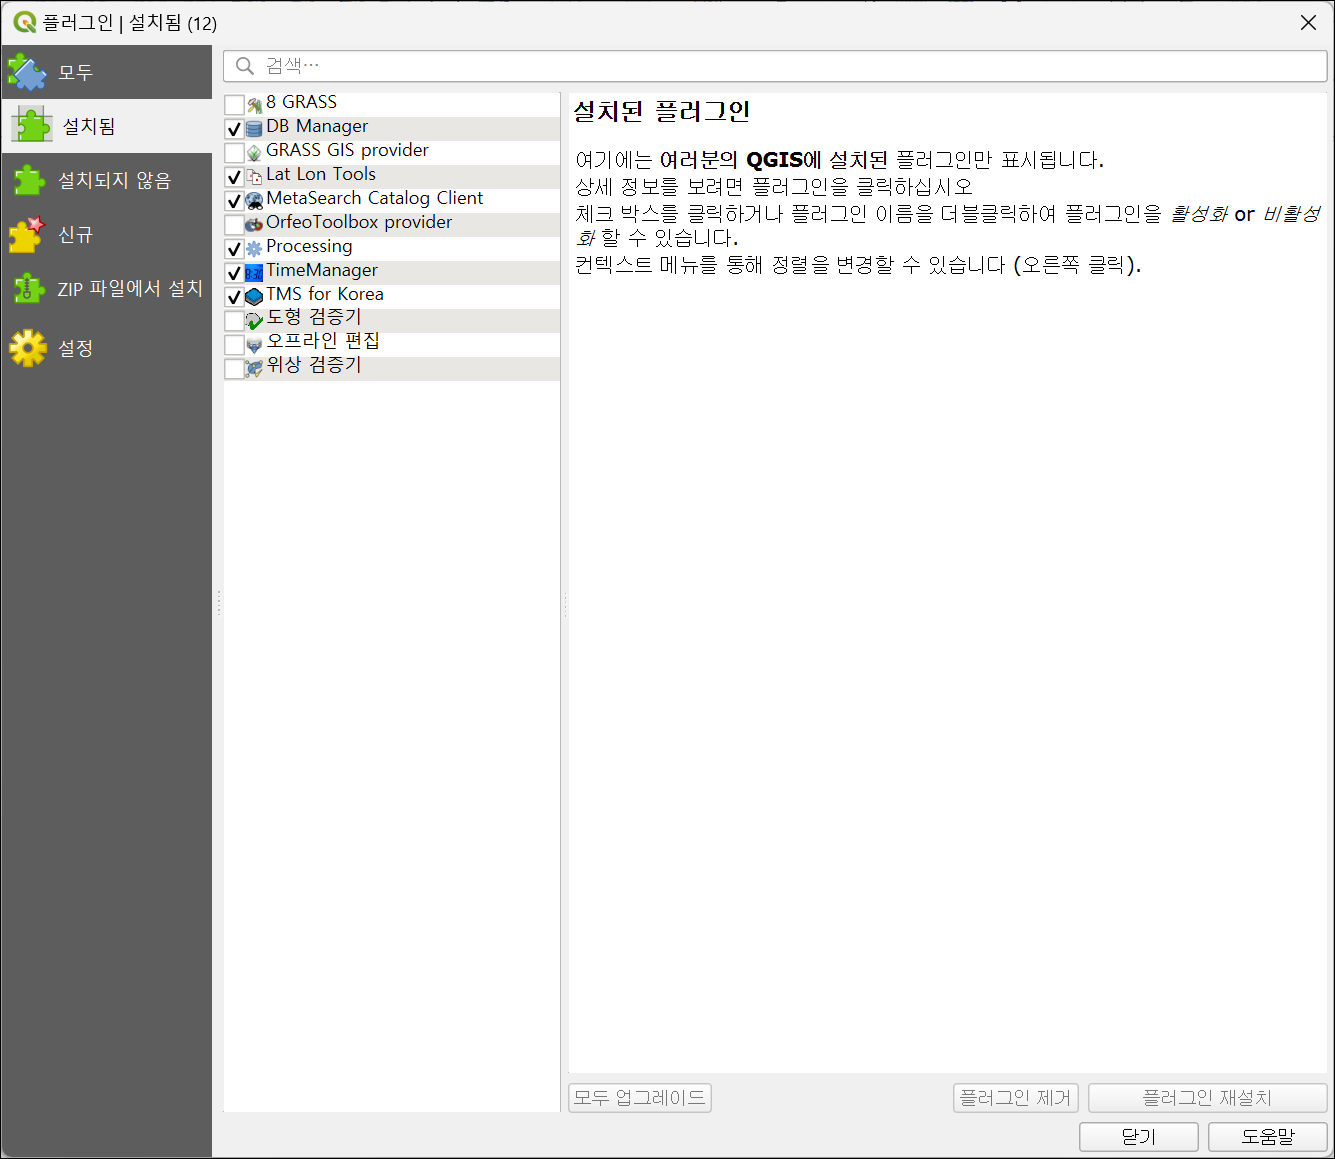Image resolution: width=1335 pixels, height=1159 pixels.
Task: Uncheck the TMS for Korea checkbox
Action: pos(235,297)
